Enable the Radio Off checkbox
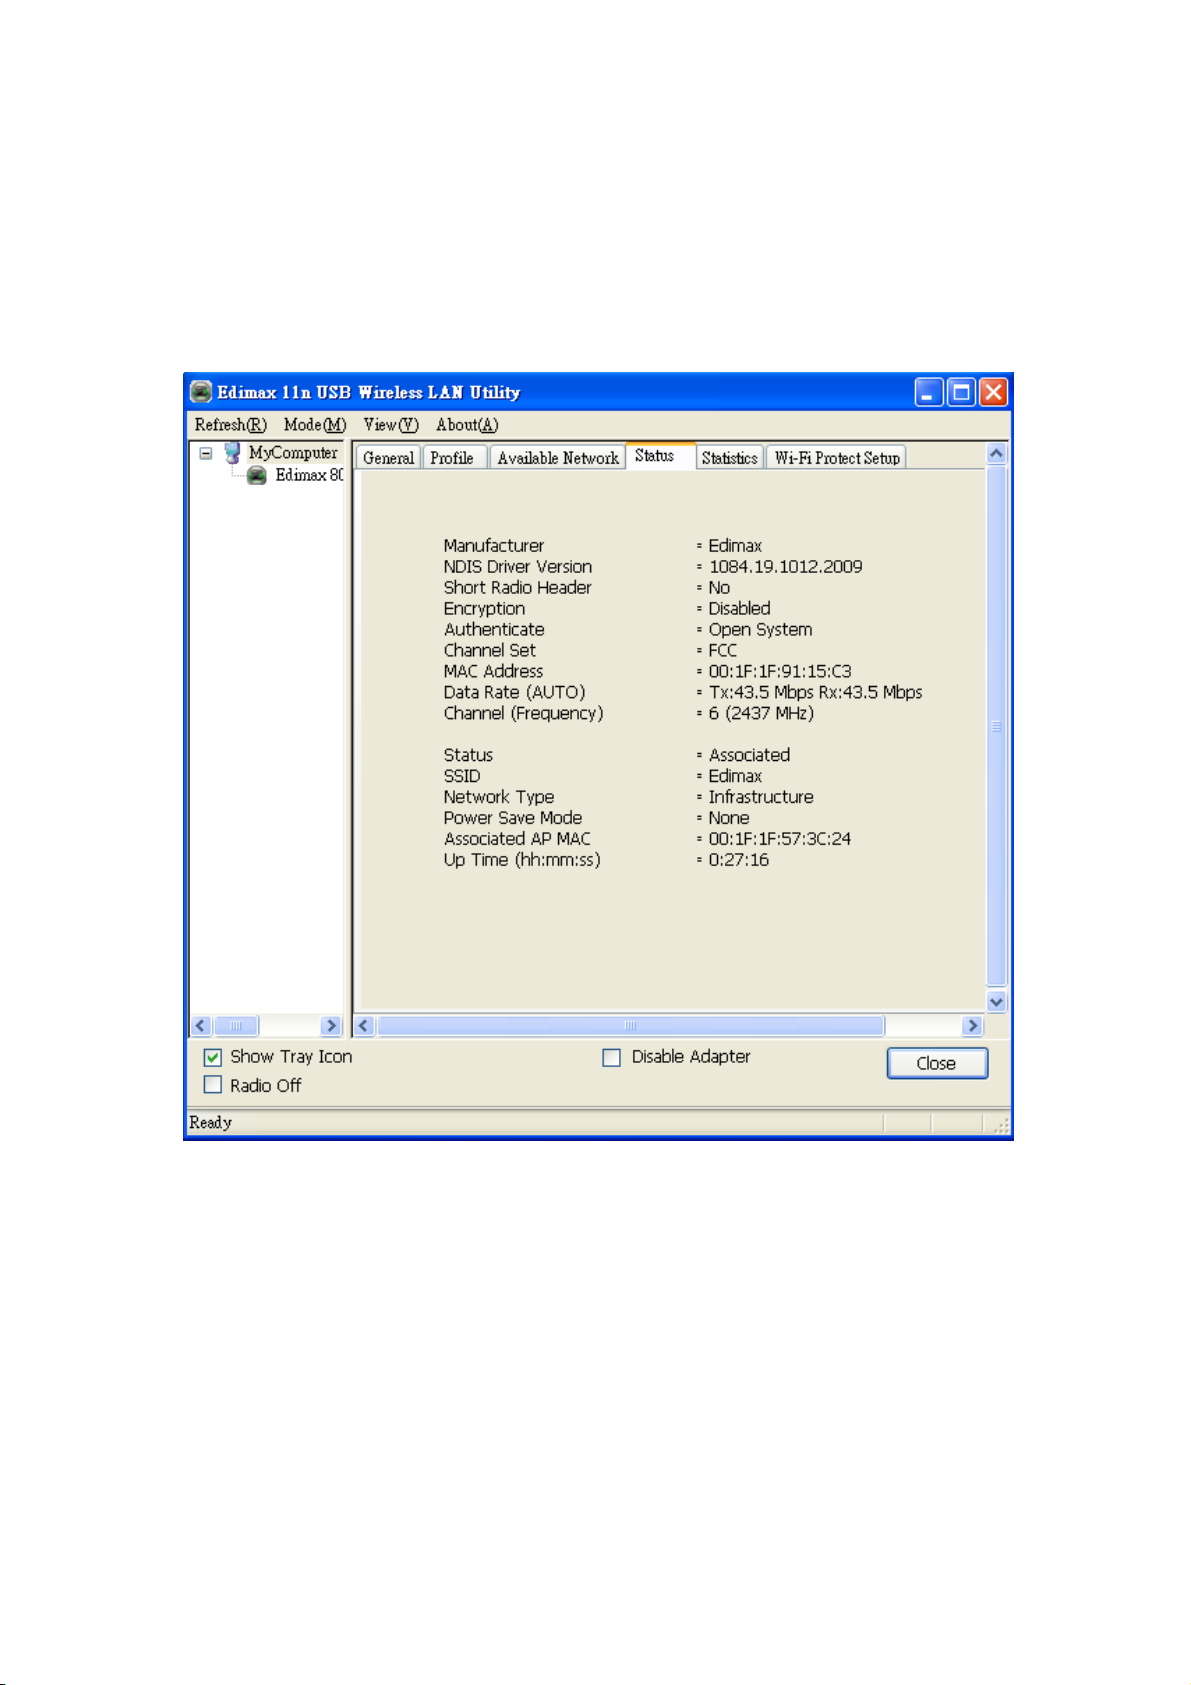 [213, 1085]
